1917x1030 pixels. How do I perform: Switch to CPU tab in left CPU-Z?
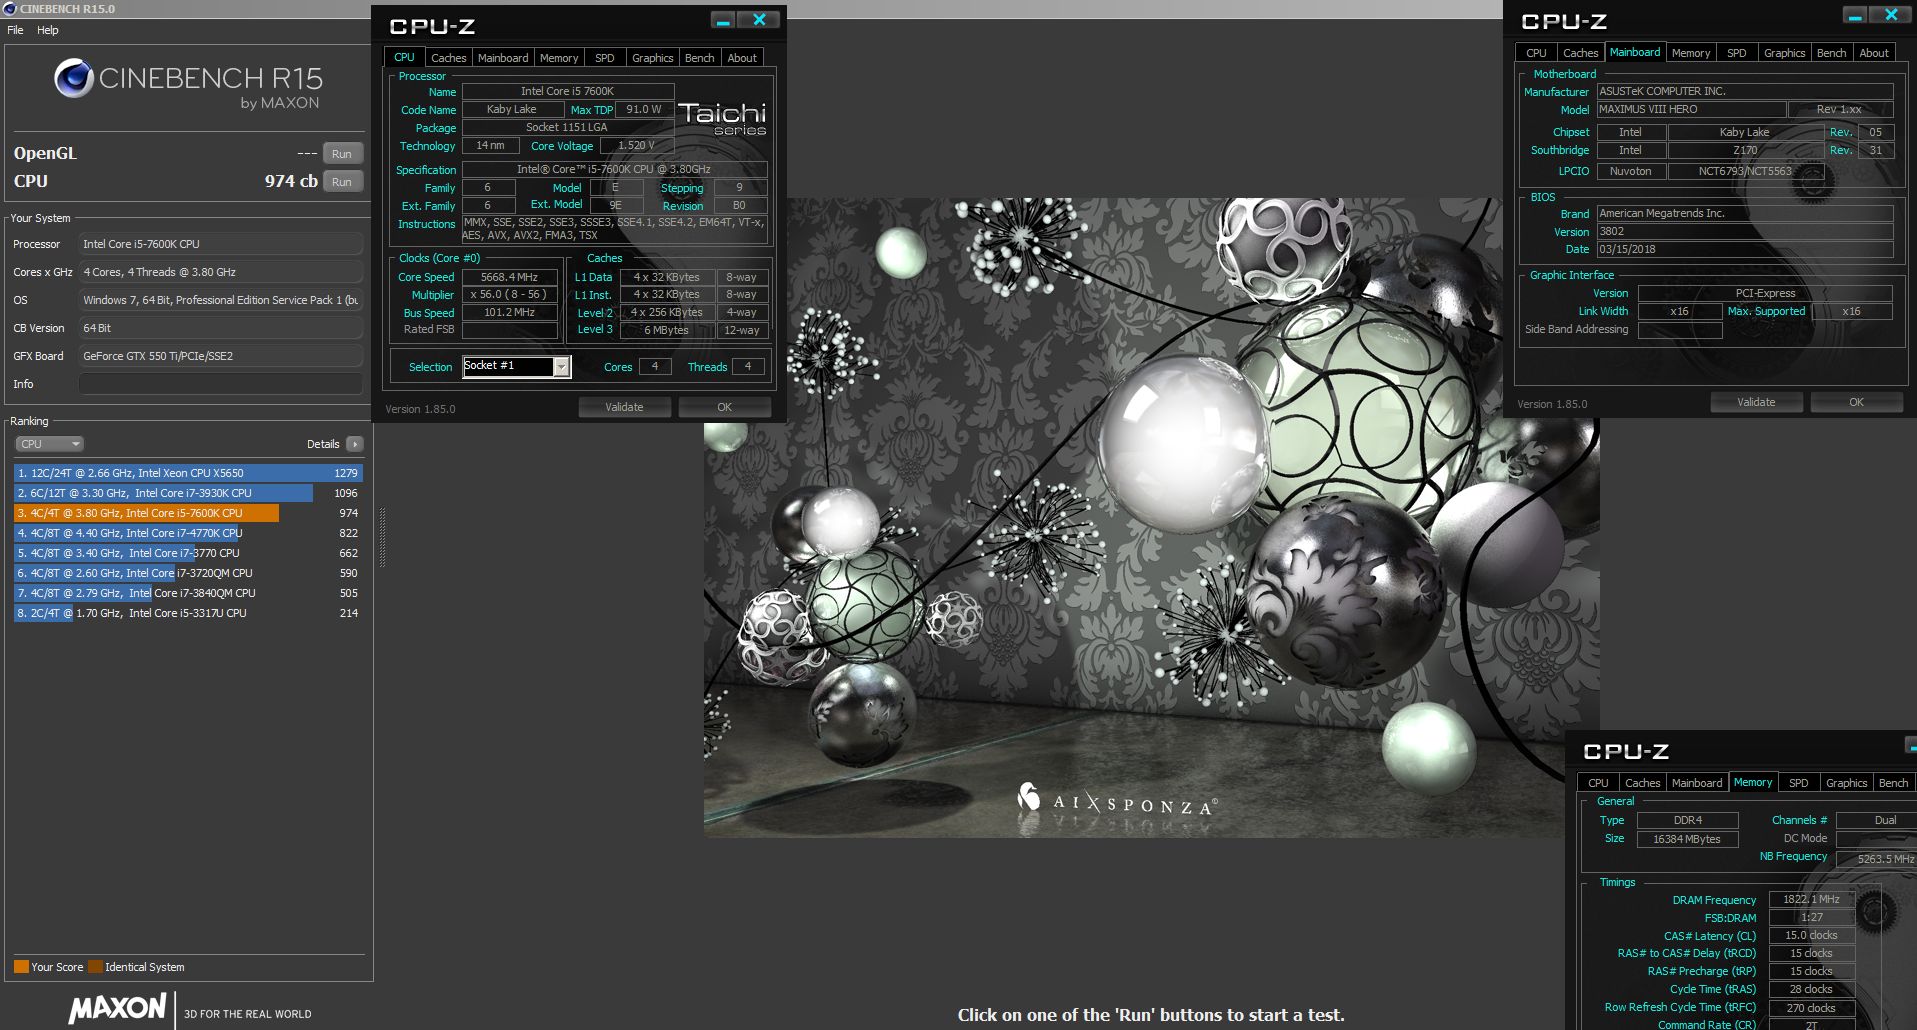tap(404, 57)
